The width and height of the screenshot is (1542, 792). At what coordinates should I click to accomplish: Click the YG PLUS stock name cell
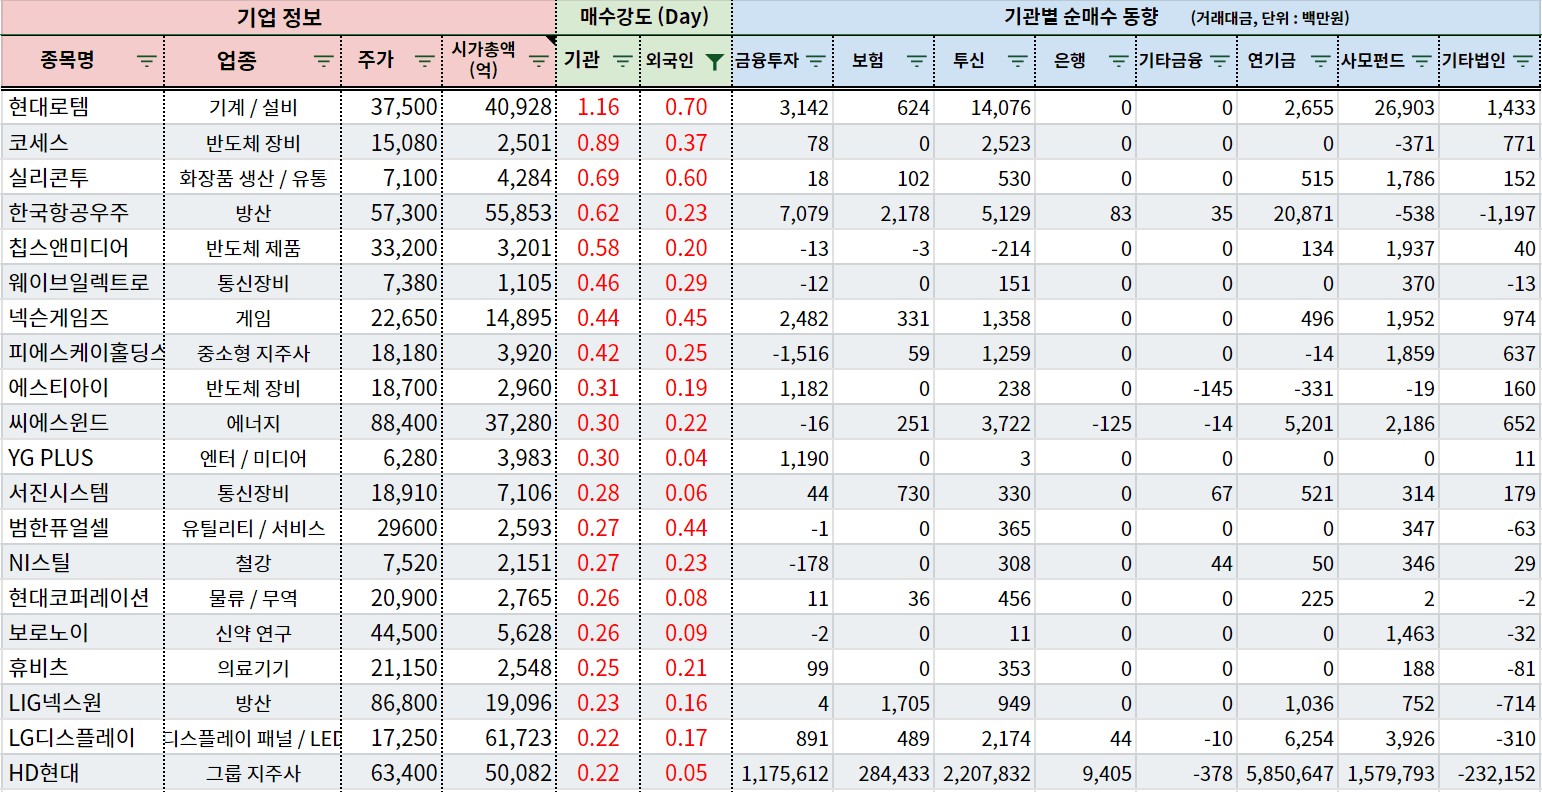click(x=82, y=457)
